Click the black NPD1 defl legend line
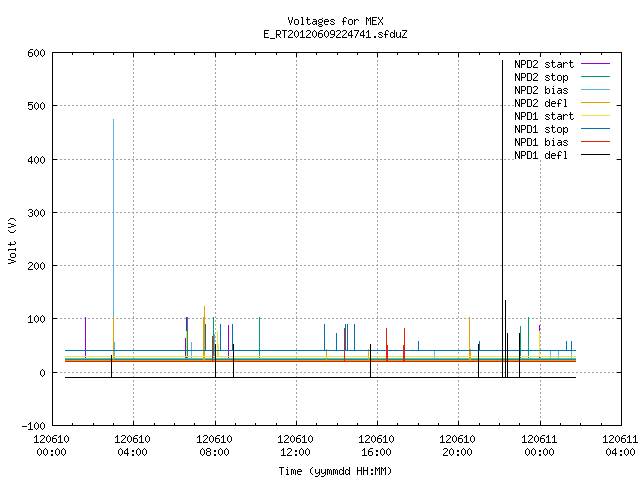Viewport: 640px width, 480px height. click(595, 155)
